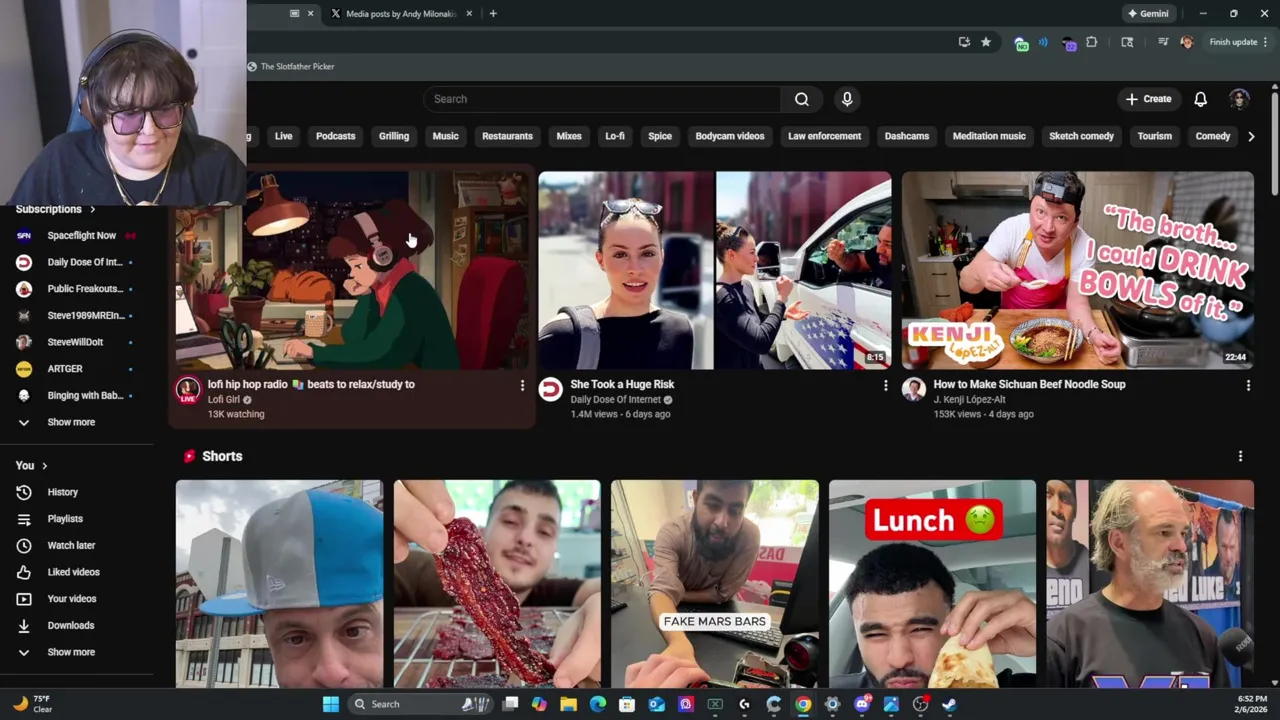Open The Slotfather Picker bookmark

(x=291, y=67)
